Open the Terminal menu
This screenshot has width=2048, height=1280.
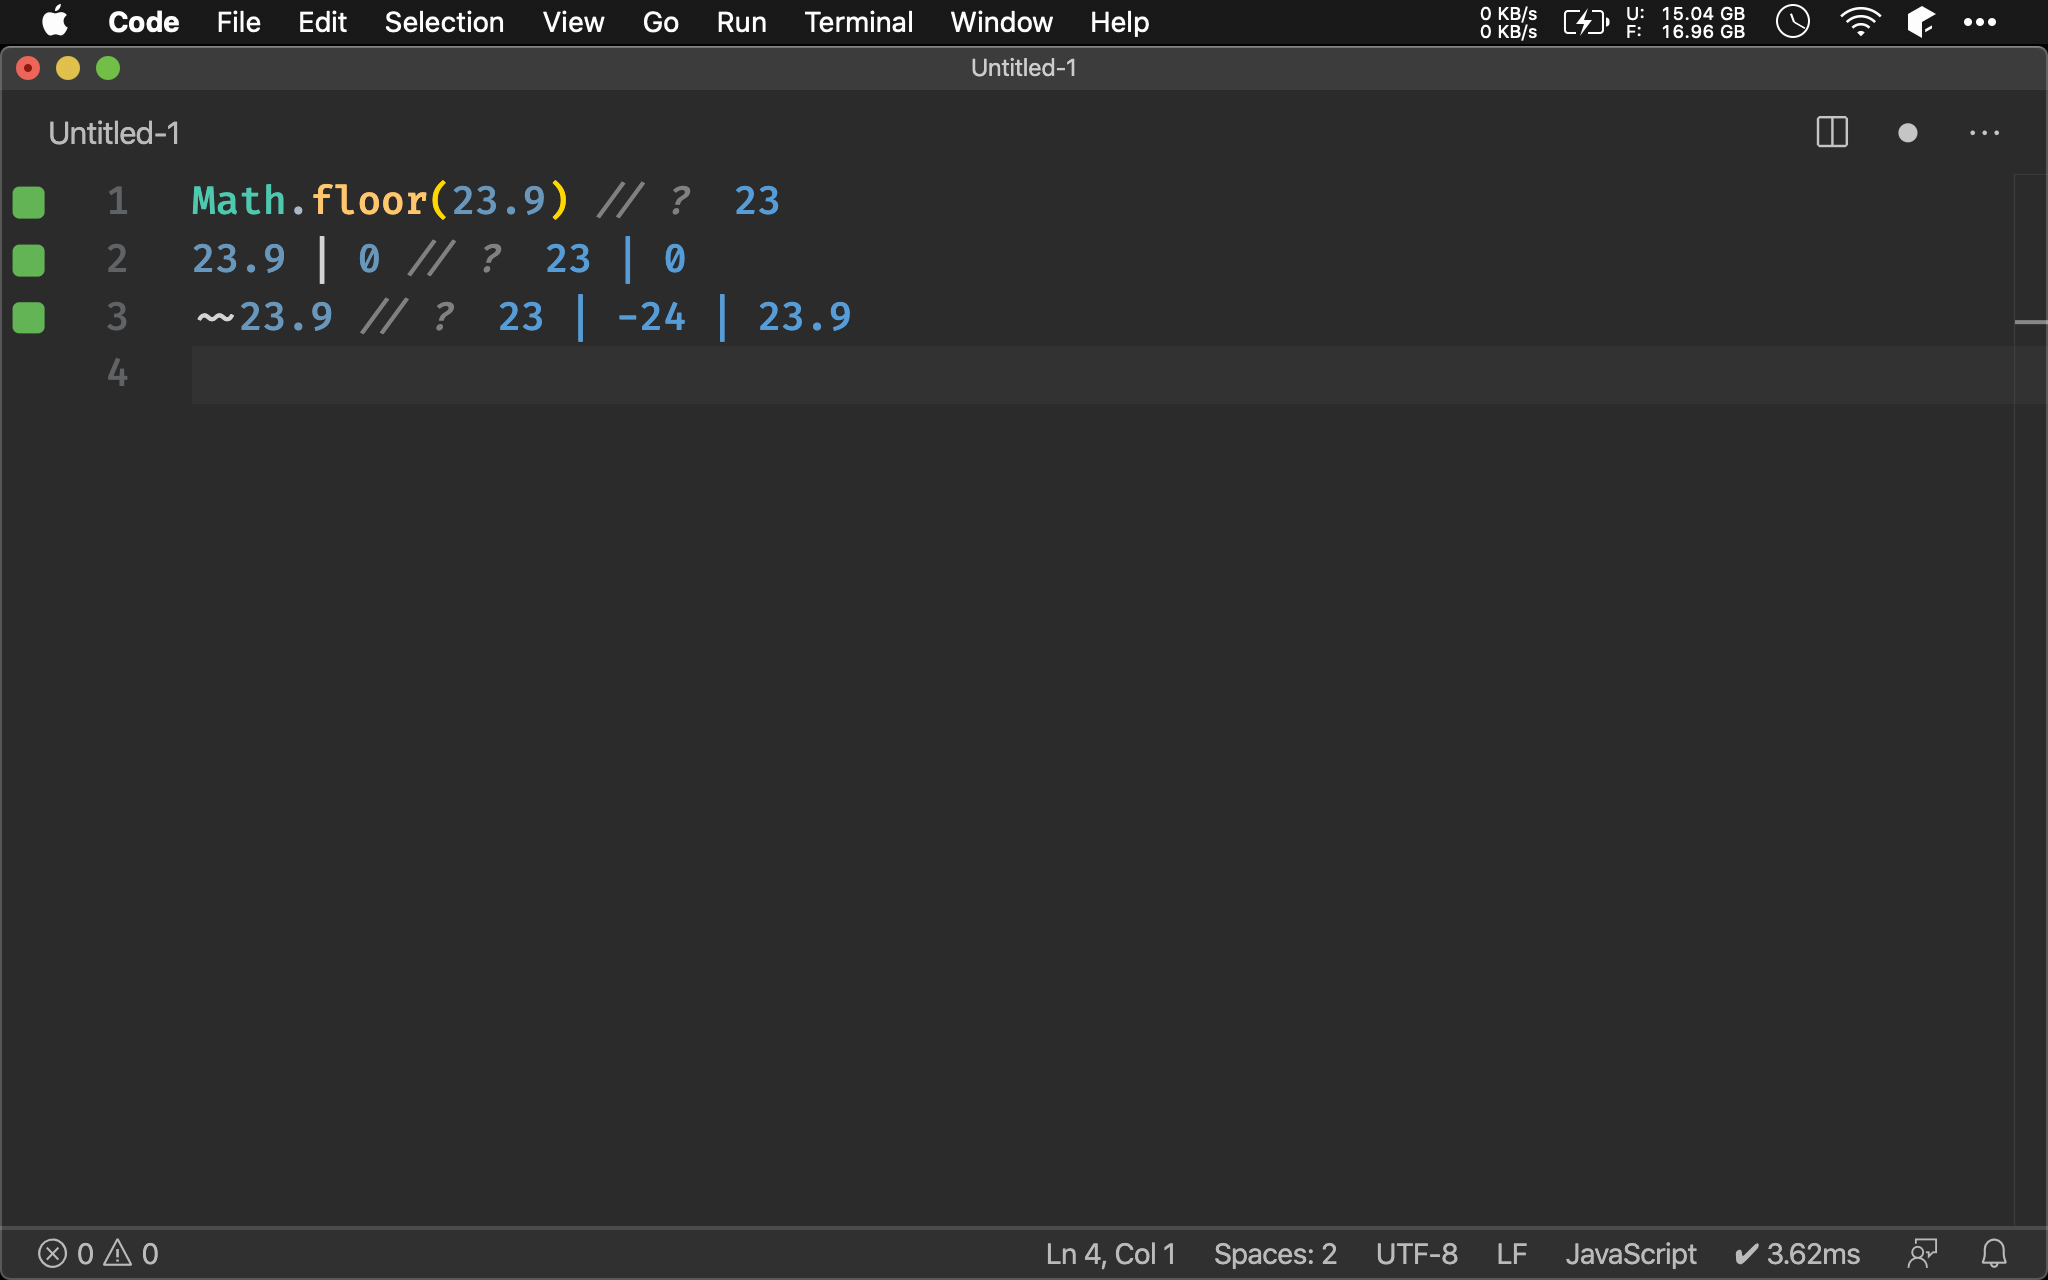tap(858, 22)
